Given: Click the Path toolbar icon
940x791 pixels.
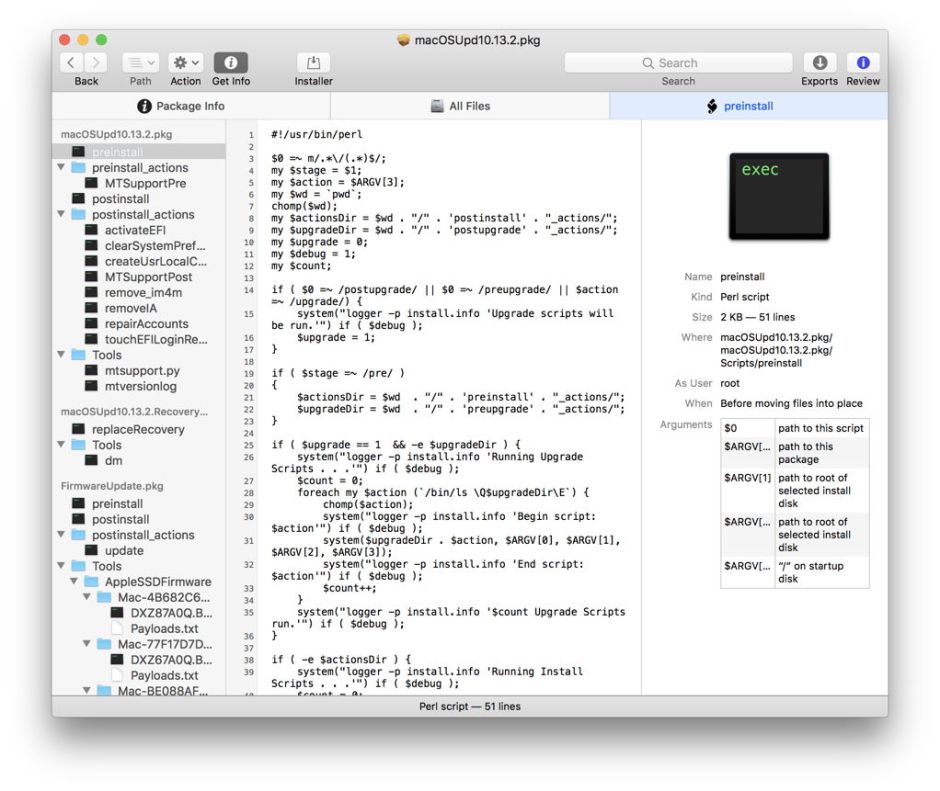Looking at the screenshot, I should pos(133,62).
